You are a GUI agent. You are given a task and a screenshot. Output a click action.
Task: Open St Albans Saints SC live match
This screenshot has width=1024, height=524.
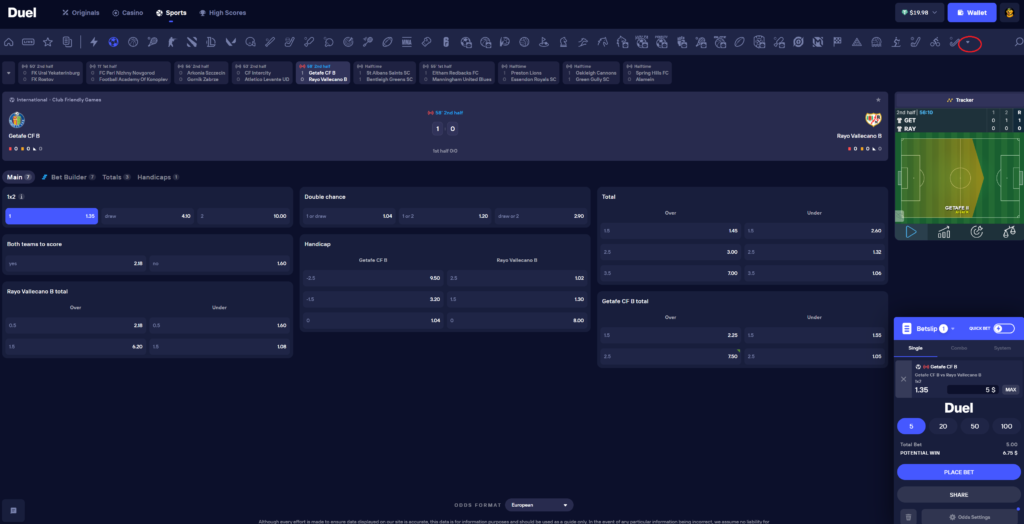point(385,73)
